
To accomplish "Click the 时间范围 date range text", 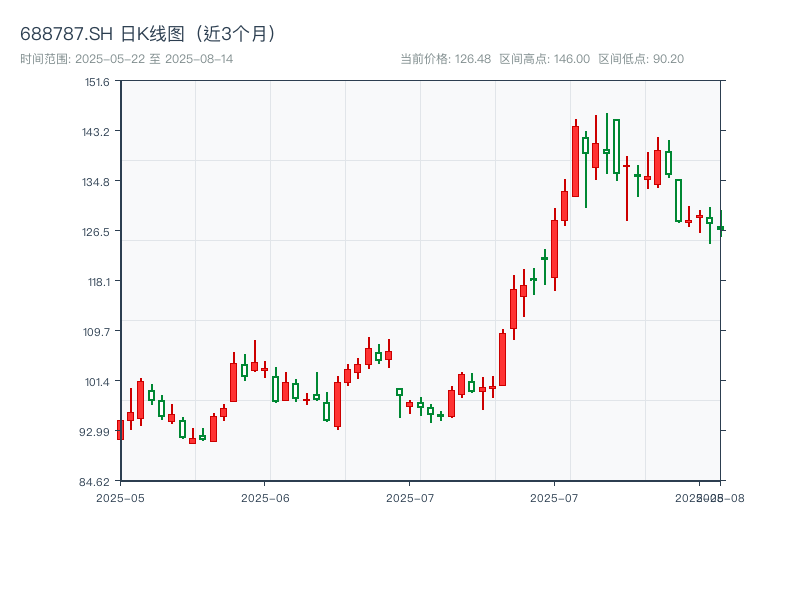I will click(127, 59).
